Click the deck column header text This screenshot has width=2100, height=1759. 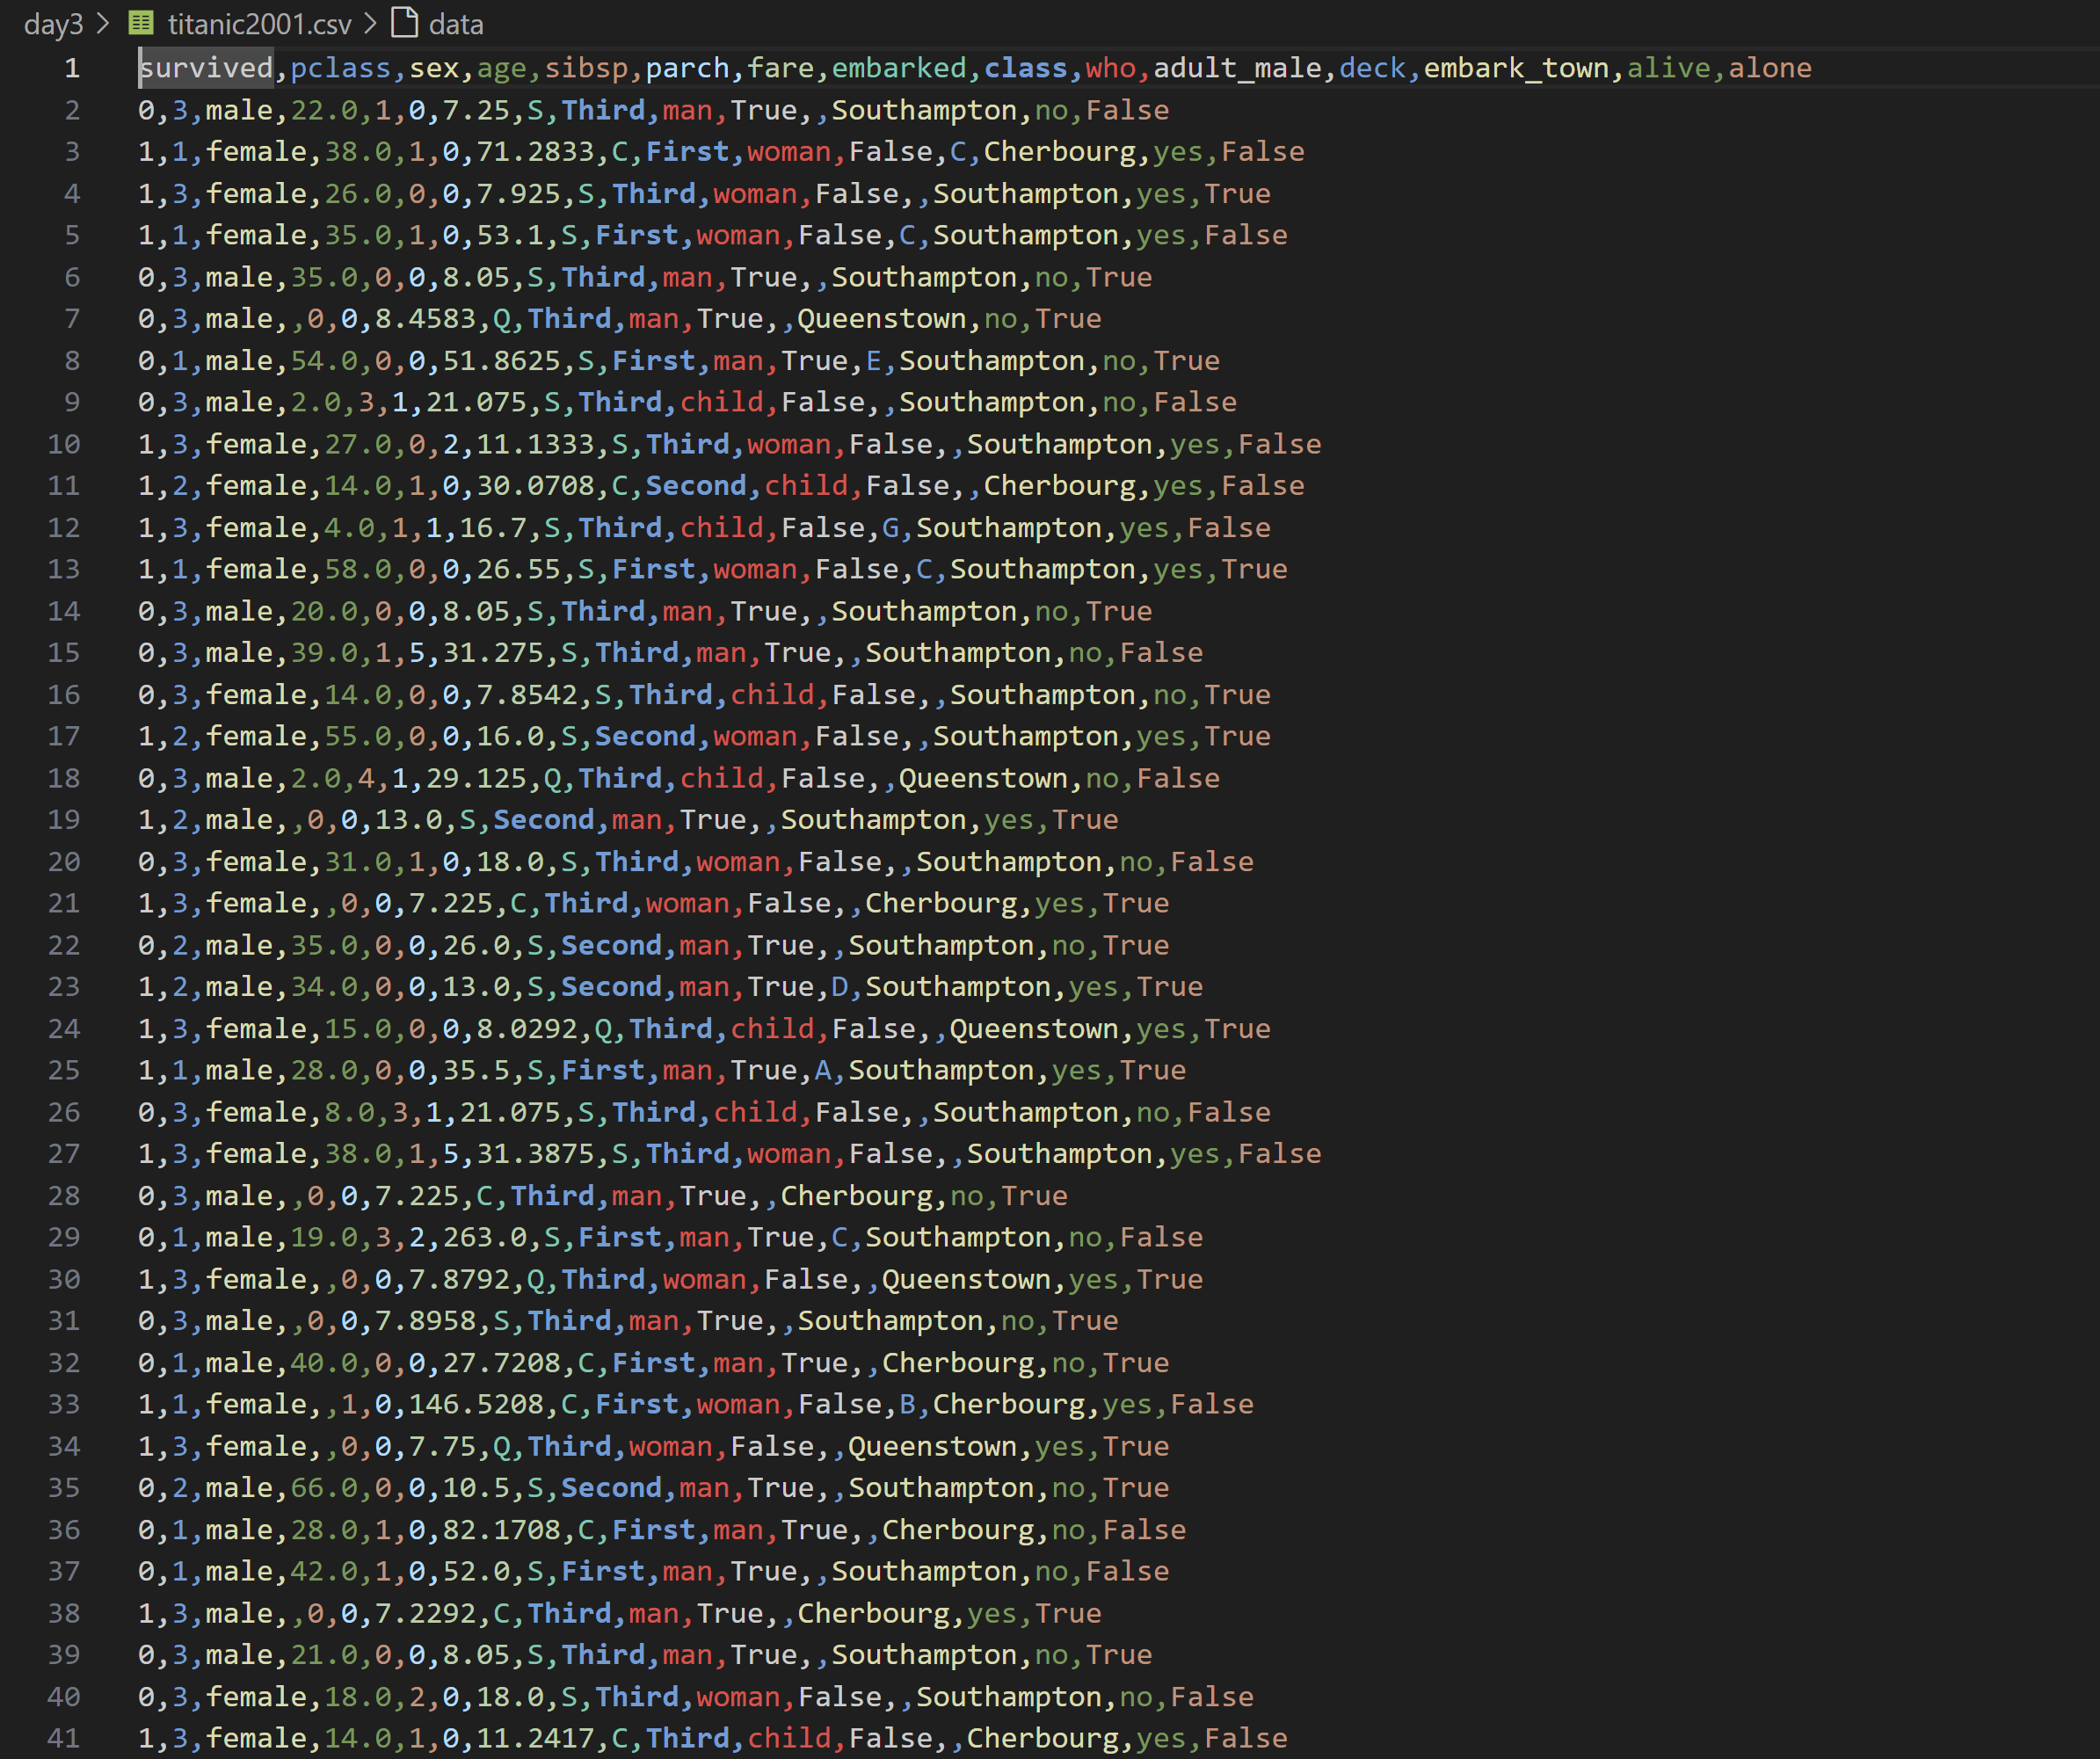point(1371,68)
